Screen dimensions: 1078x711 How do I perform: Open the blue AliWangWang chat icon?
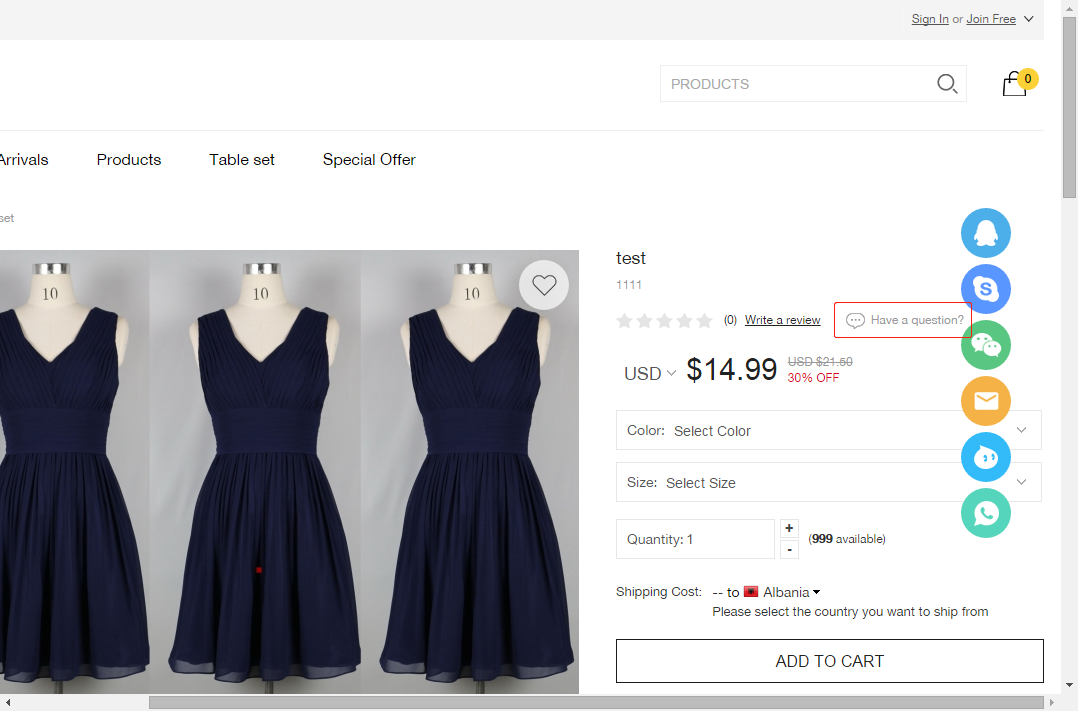(x=985, y=457)
